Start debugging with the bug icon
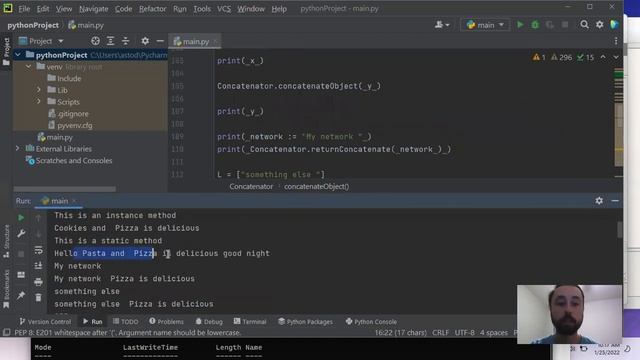Image resolution: width=640 pixels, height=360 pixels. [x=535, y=25]
